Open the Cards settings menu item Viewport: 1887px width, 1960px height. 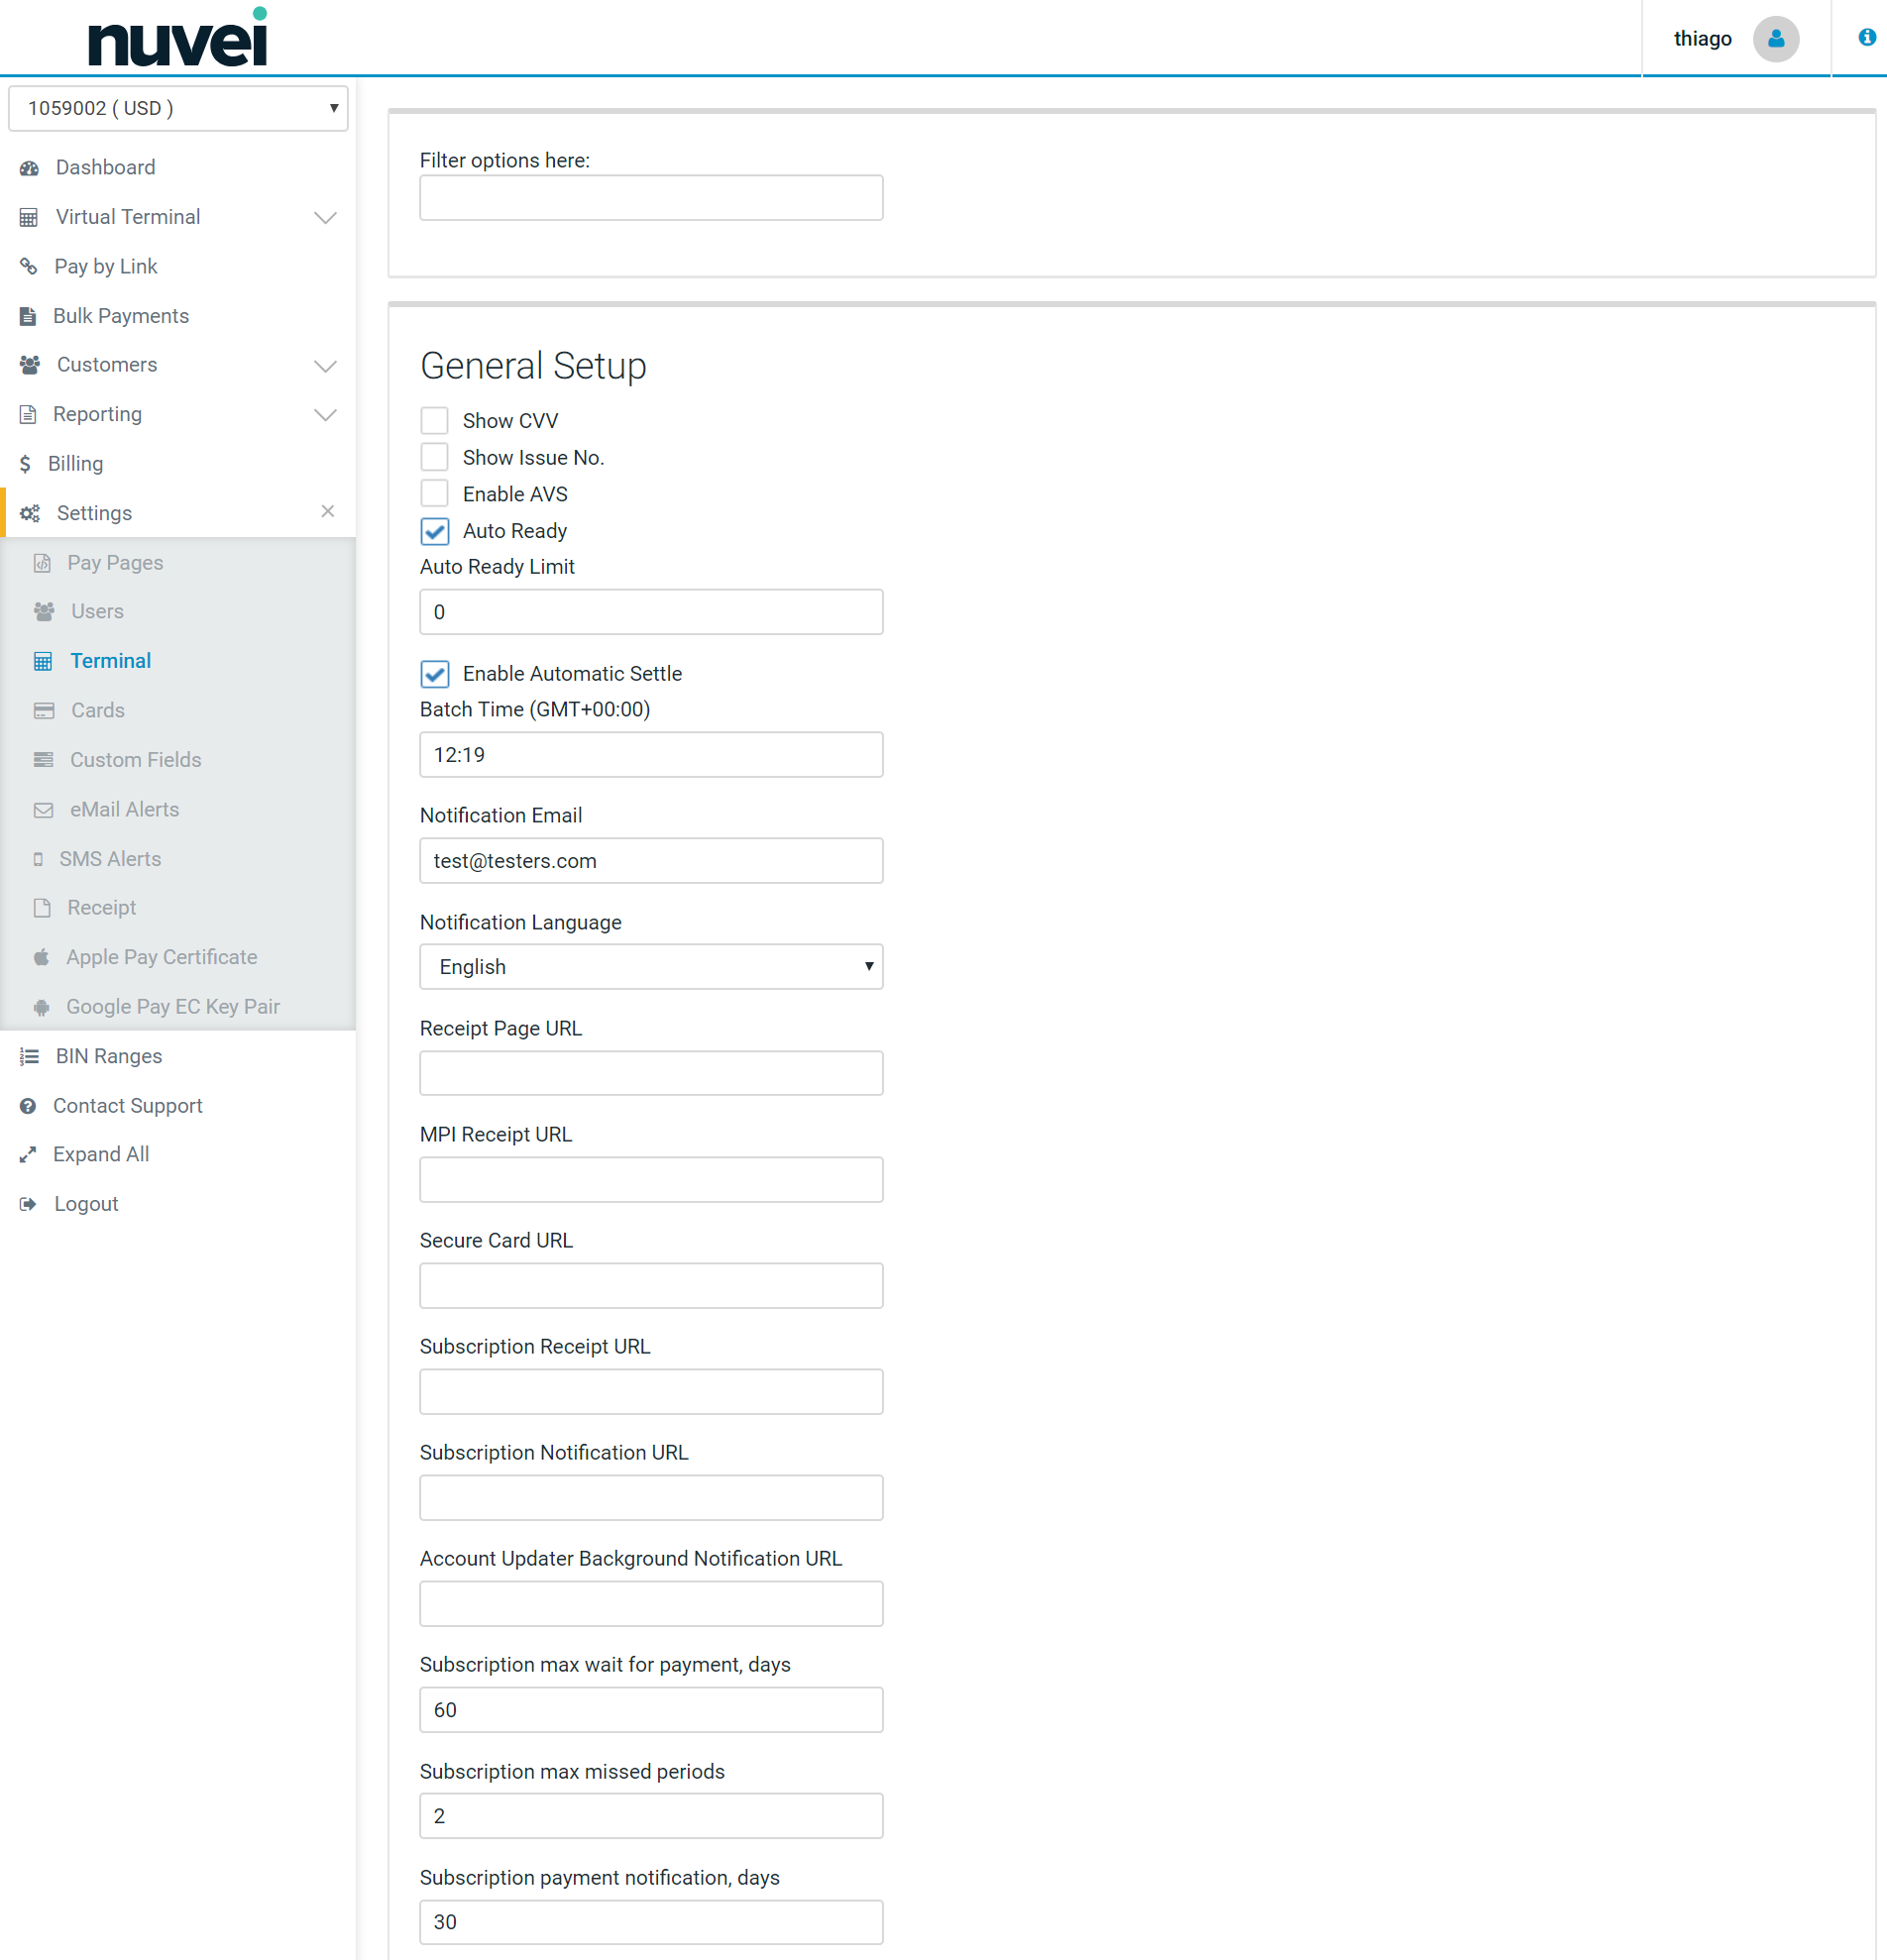click(97, 710)
